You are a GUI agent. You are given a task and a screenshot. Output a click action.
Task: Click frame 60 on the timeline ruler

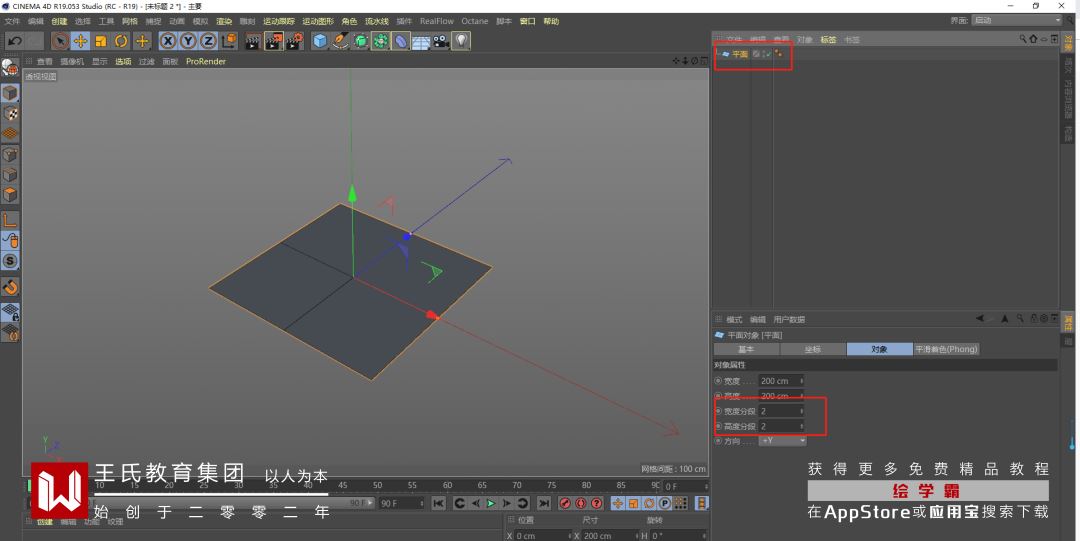click(449, 486)
